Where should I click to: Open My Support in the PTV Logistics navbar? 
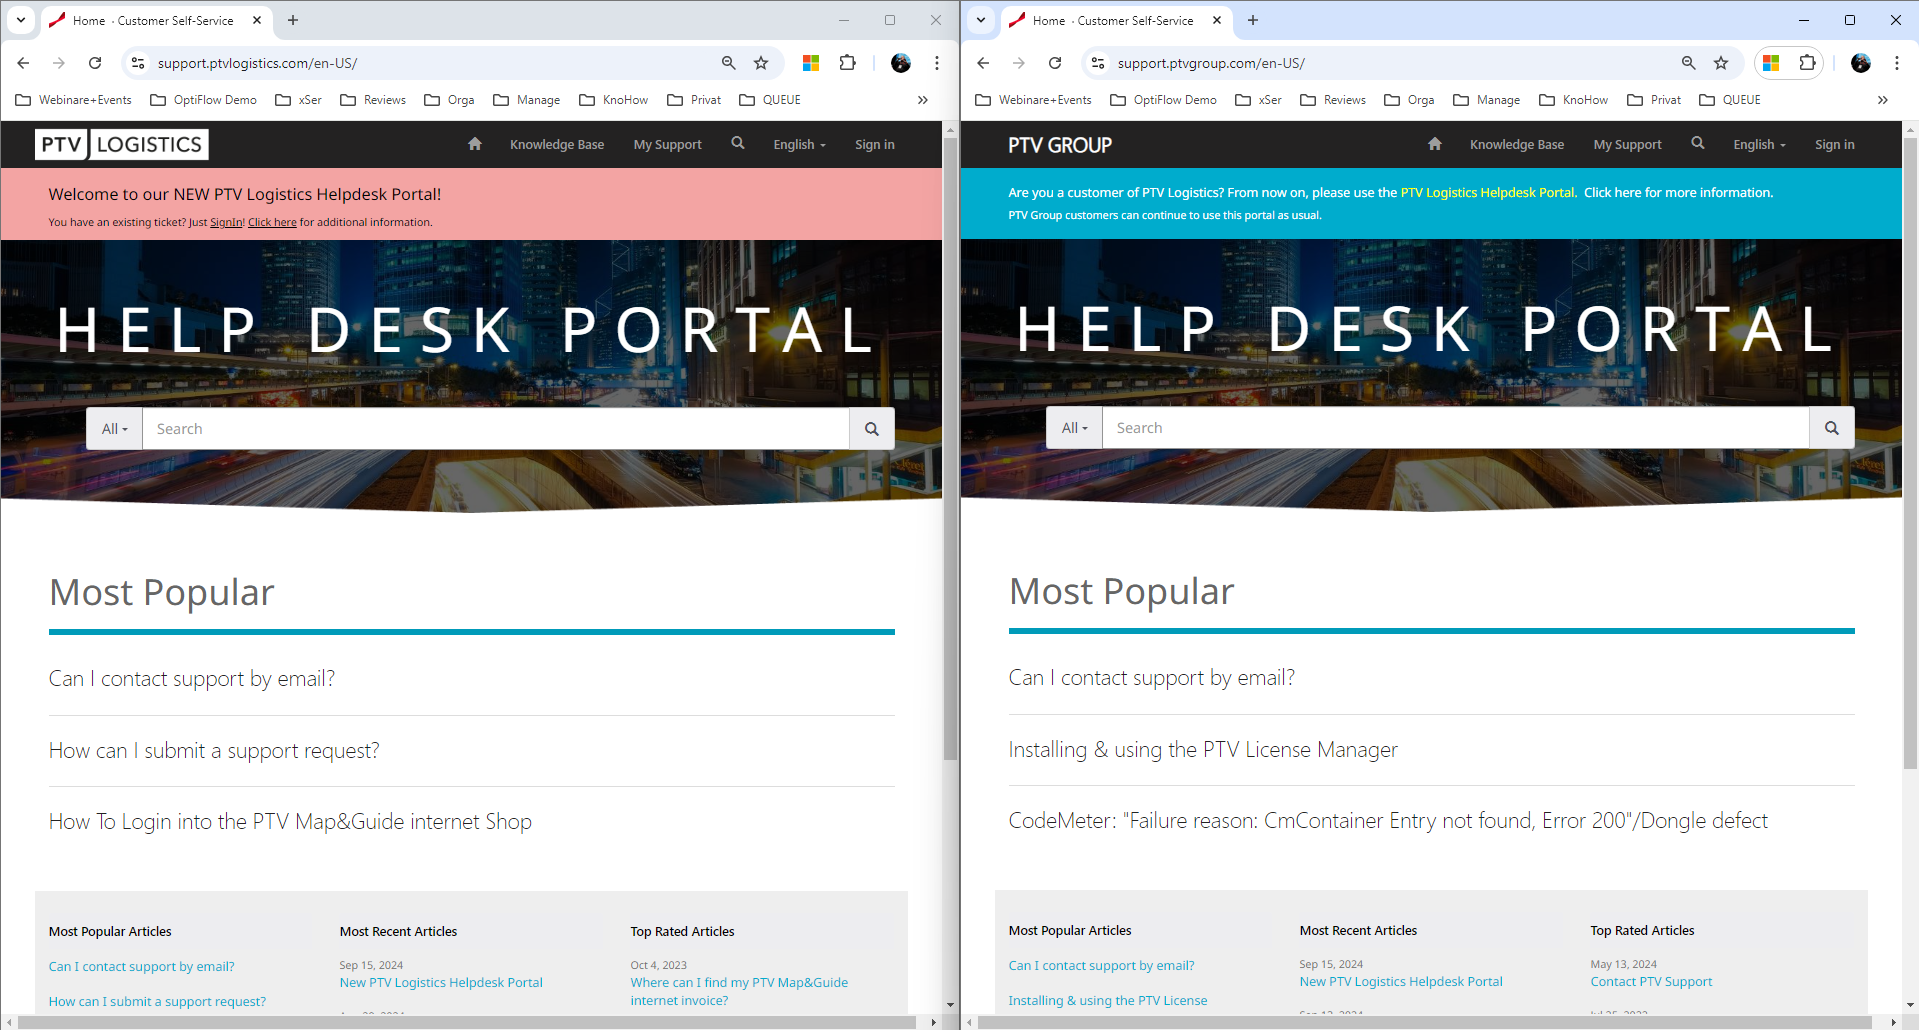pos(667,145)
